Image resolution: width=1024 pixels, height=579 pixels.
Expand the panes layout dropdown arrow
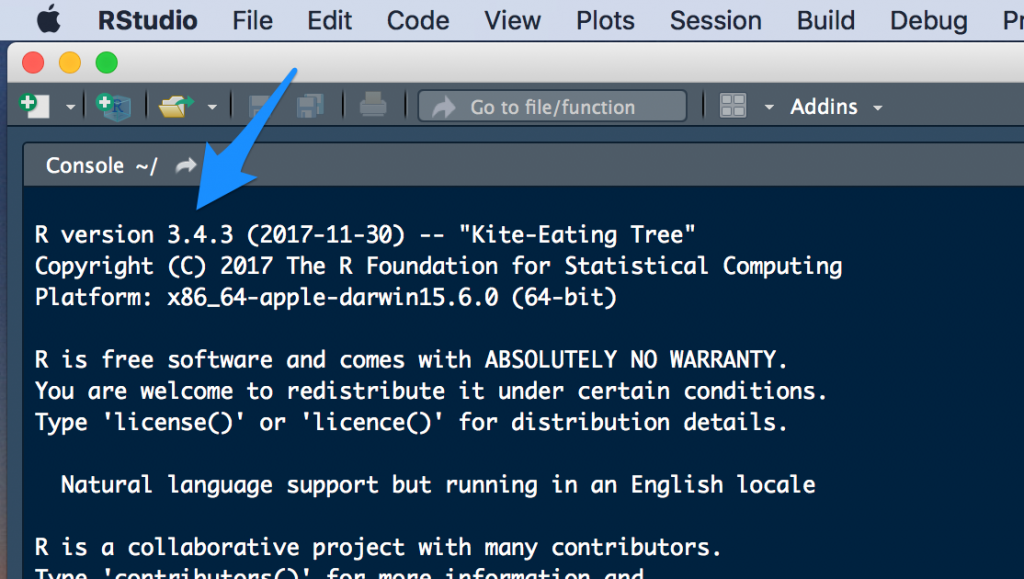[x=769, y=107]
